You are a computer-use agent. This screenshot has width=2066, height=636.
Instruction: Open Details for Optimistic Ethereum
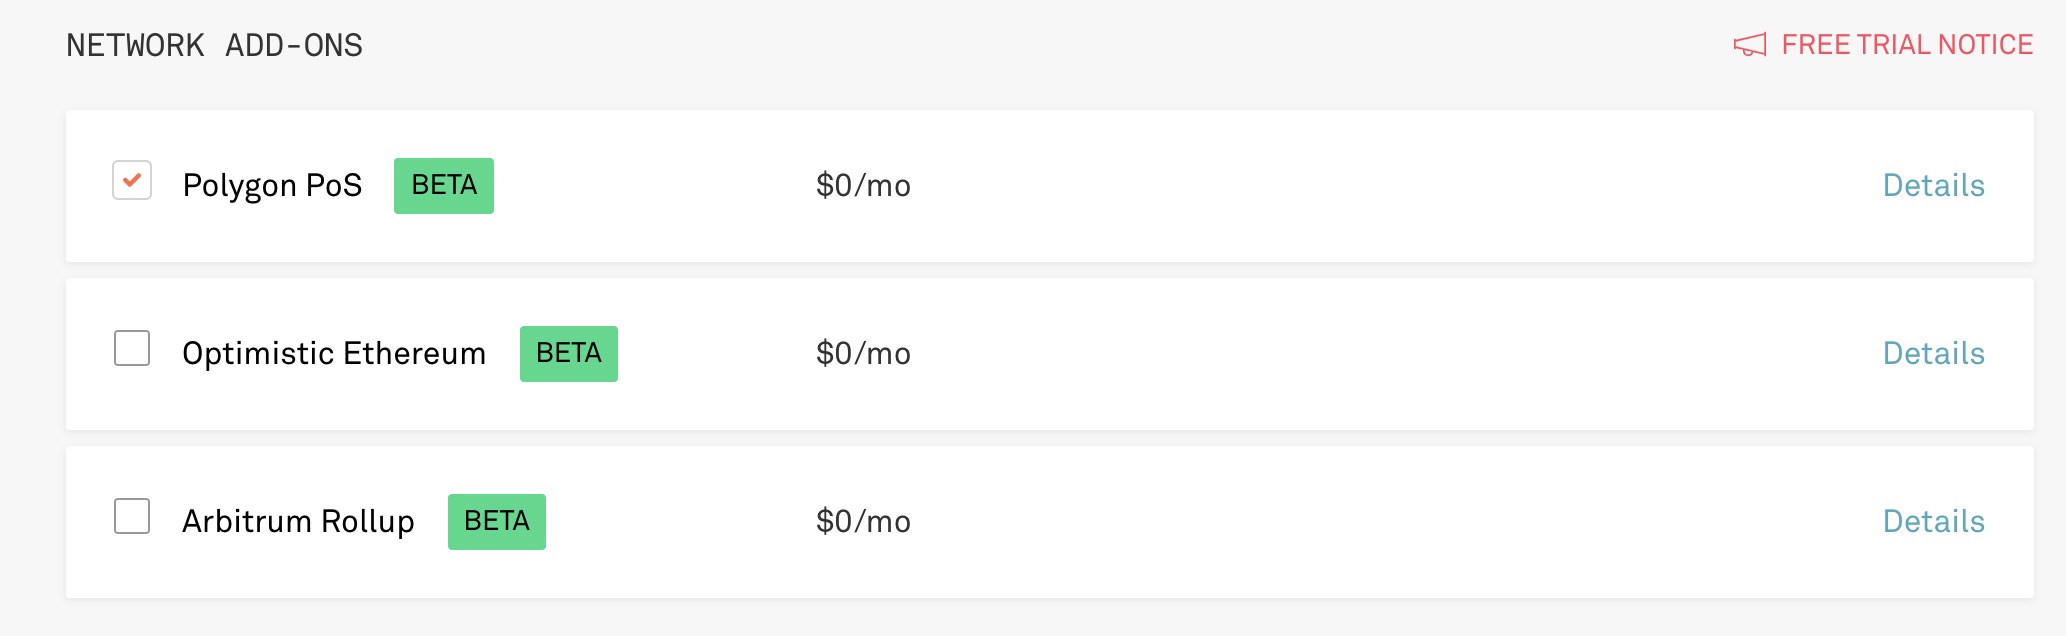coord(1933,354)
